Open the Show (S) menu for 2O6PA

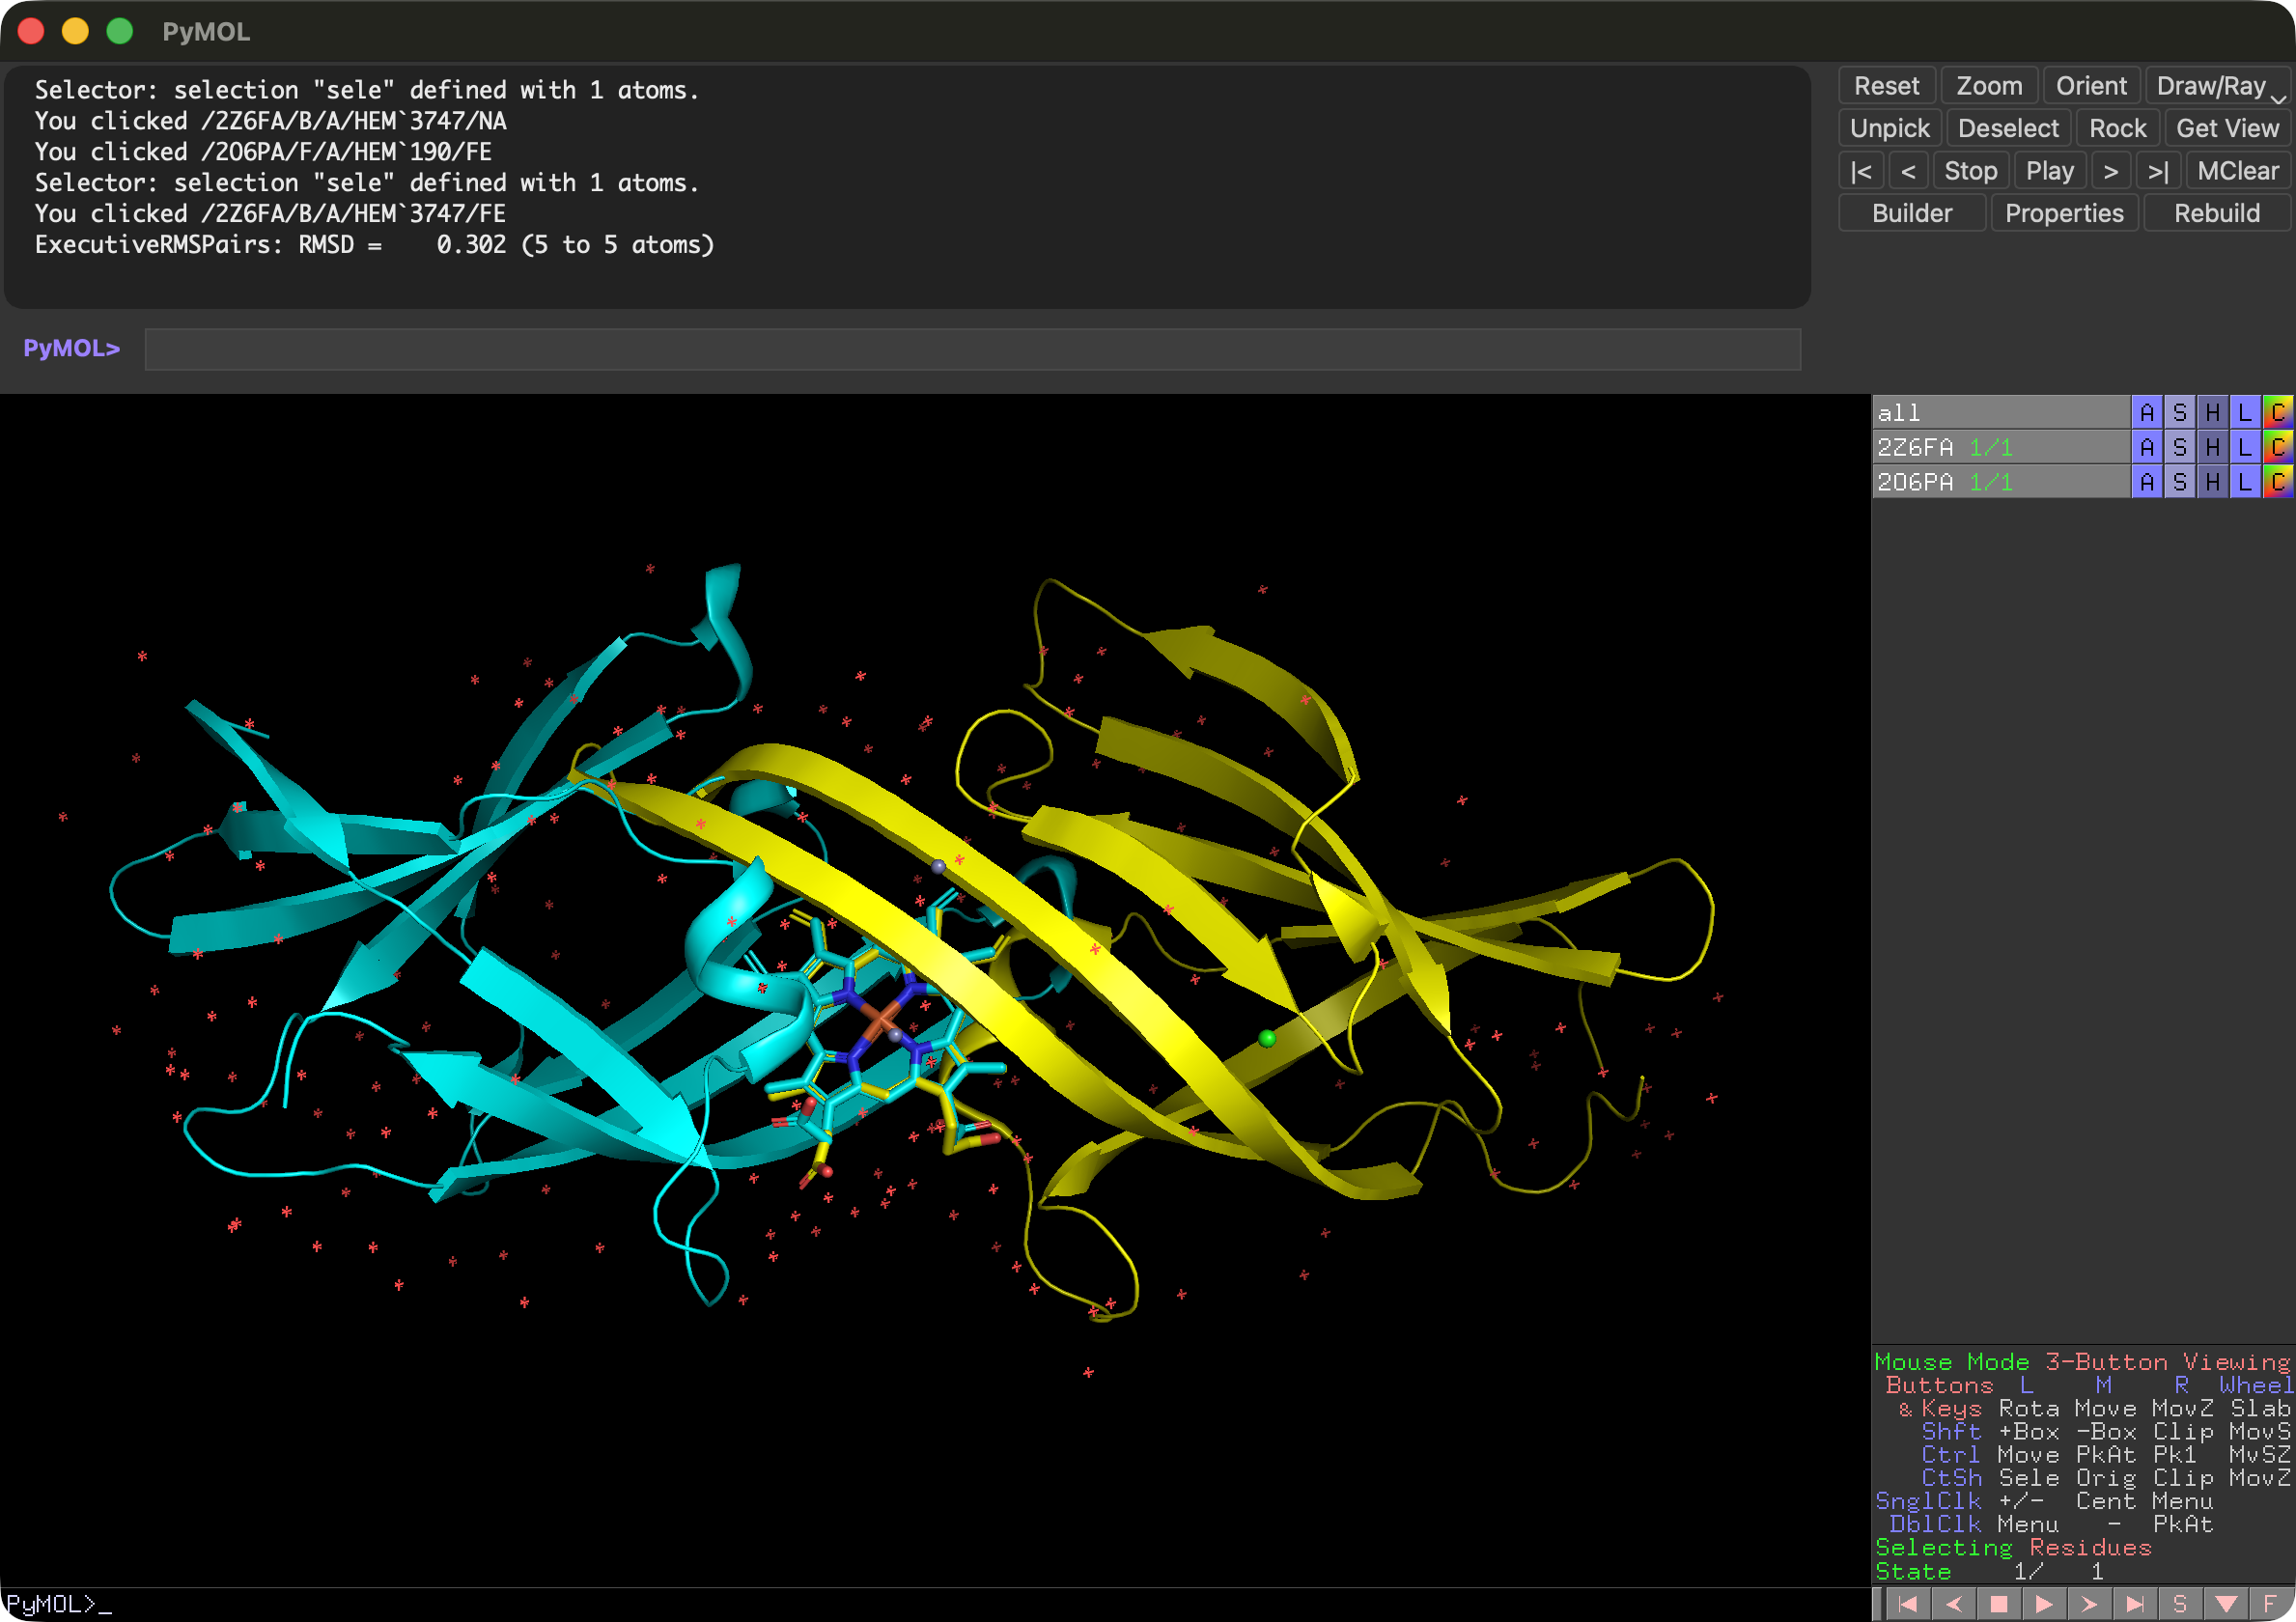[x=2179, y=482]
